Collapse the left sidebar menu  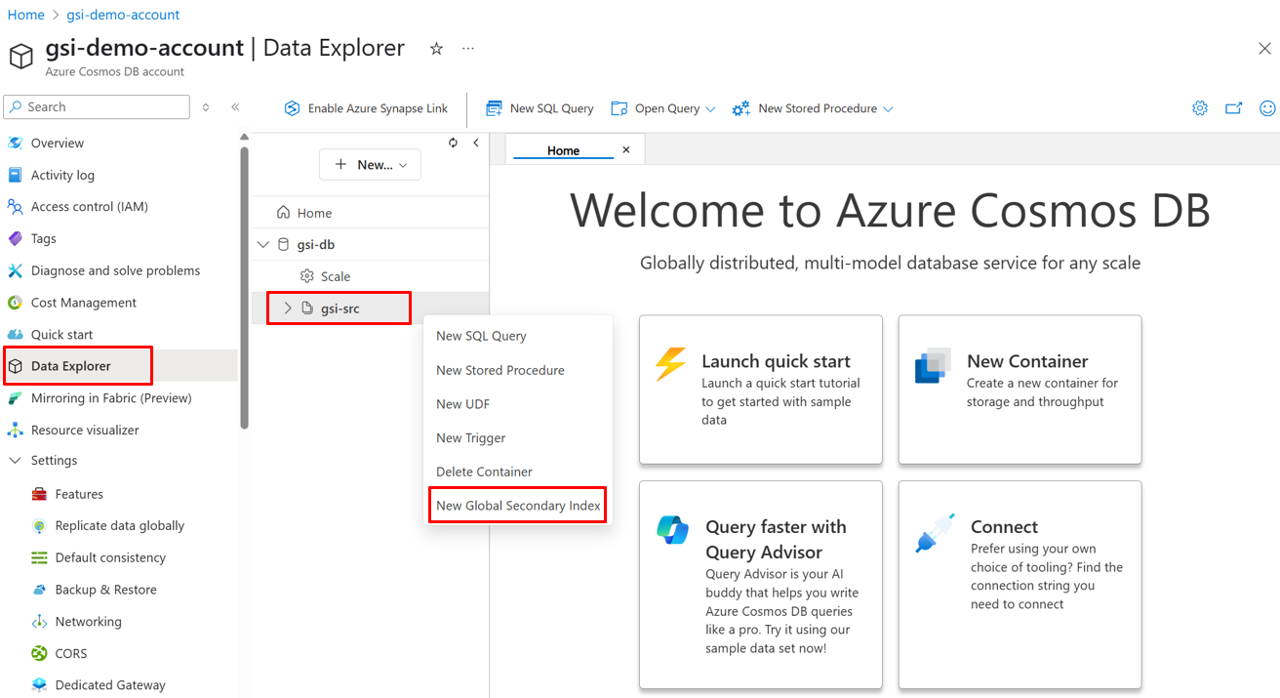[235, 107]
